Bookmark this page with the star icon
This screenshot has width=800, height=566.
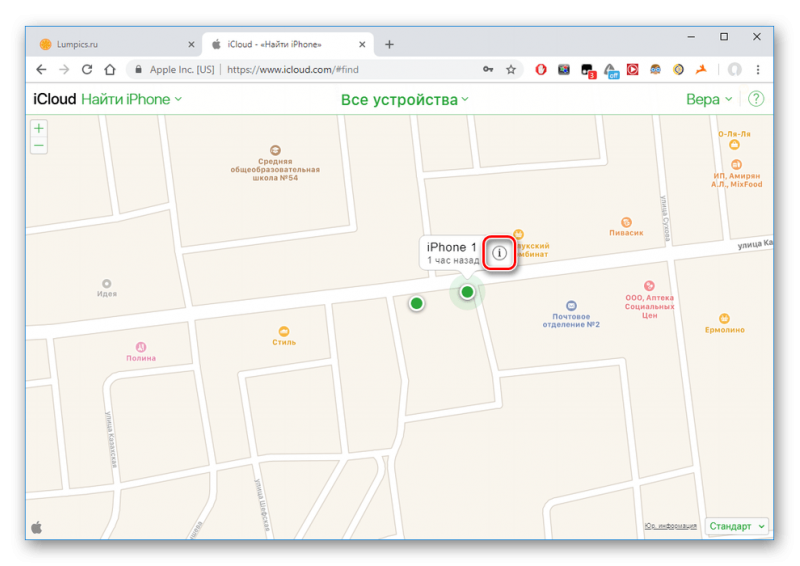click(x=511, y=69)
